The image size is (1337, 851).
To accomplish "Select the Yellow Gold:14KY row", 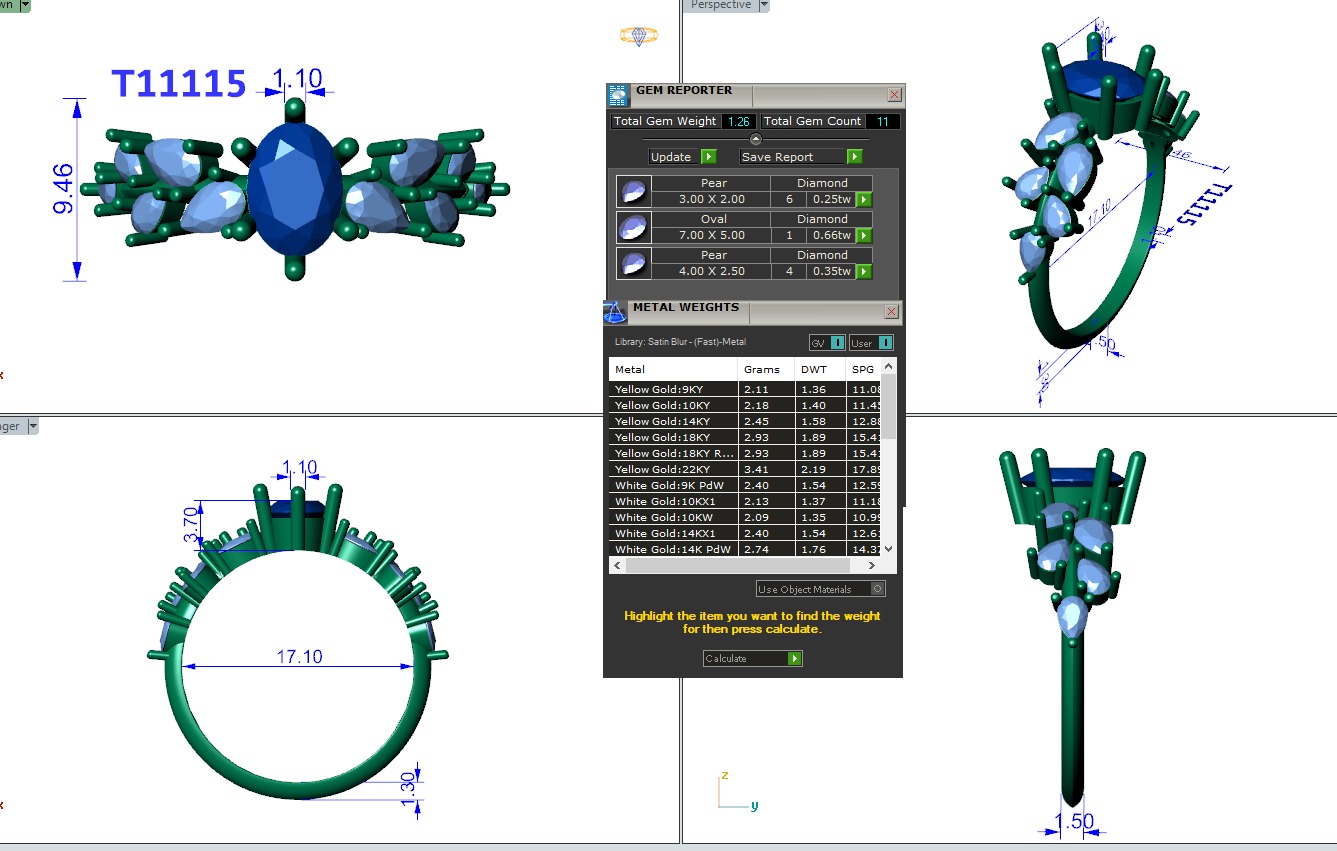I will (x=674, y=421).
